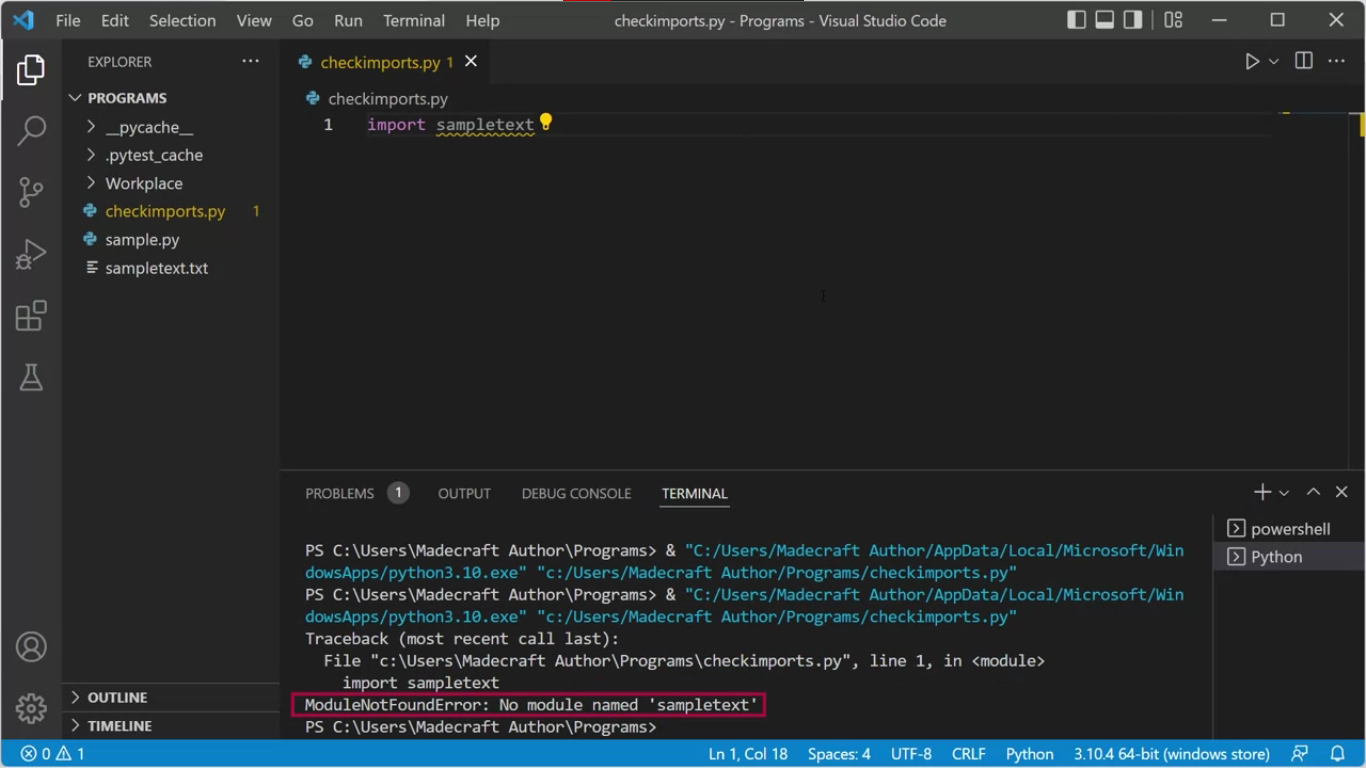The height and width of the screenshot is (768, 1366).
Task: Click the Accounts icon
Action: pyautogui.click(x=31, y=647)
